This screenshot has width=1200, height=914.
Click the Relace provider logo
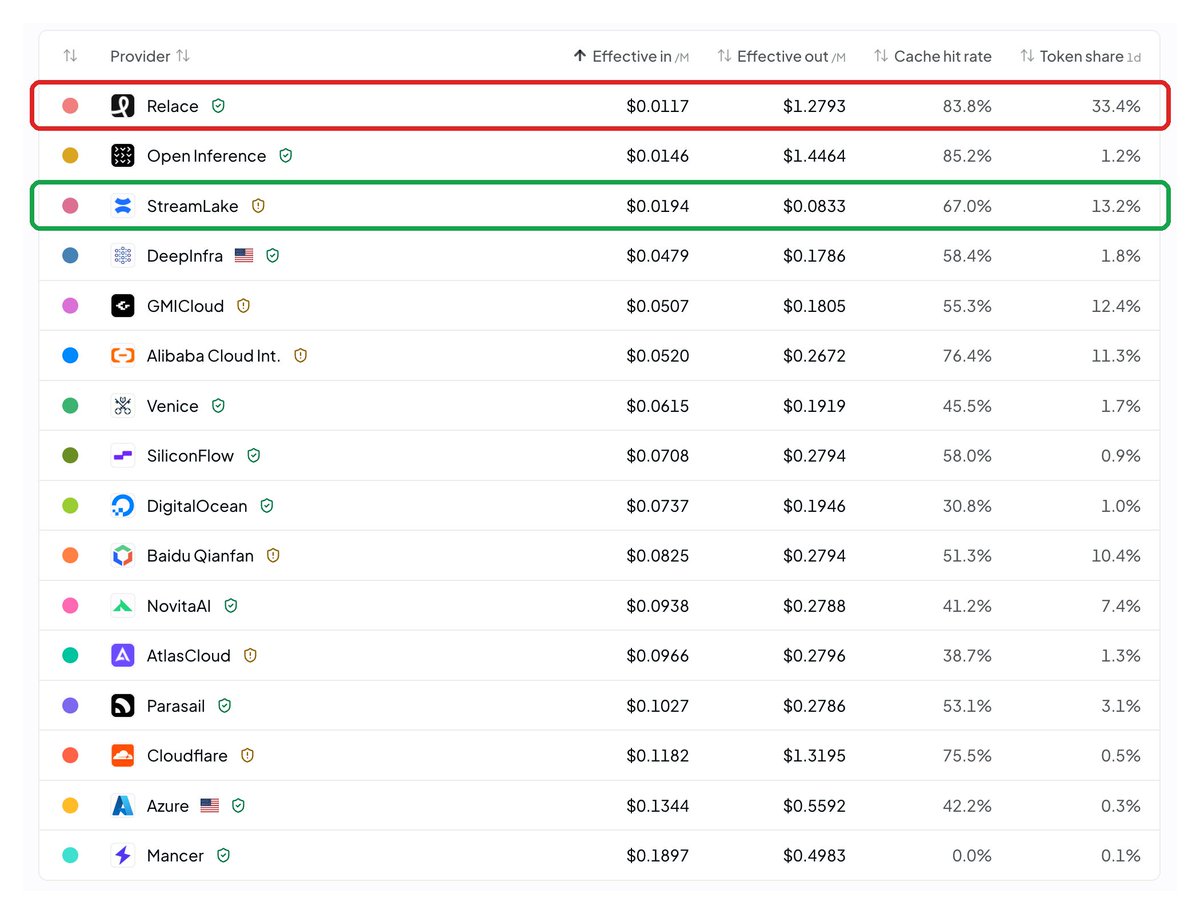(x=122, y=106)
